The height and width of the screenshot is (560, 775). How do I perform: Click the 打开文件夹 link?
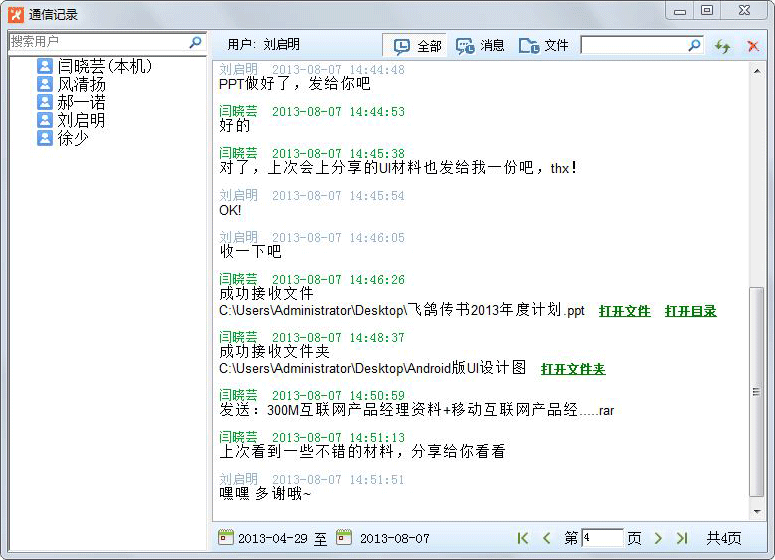pyautogui.click(x=573, y=369)
